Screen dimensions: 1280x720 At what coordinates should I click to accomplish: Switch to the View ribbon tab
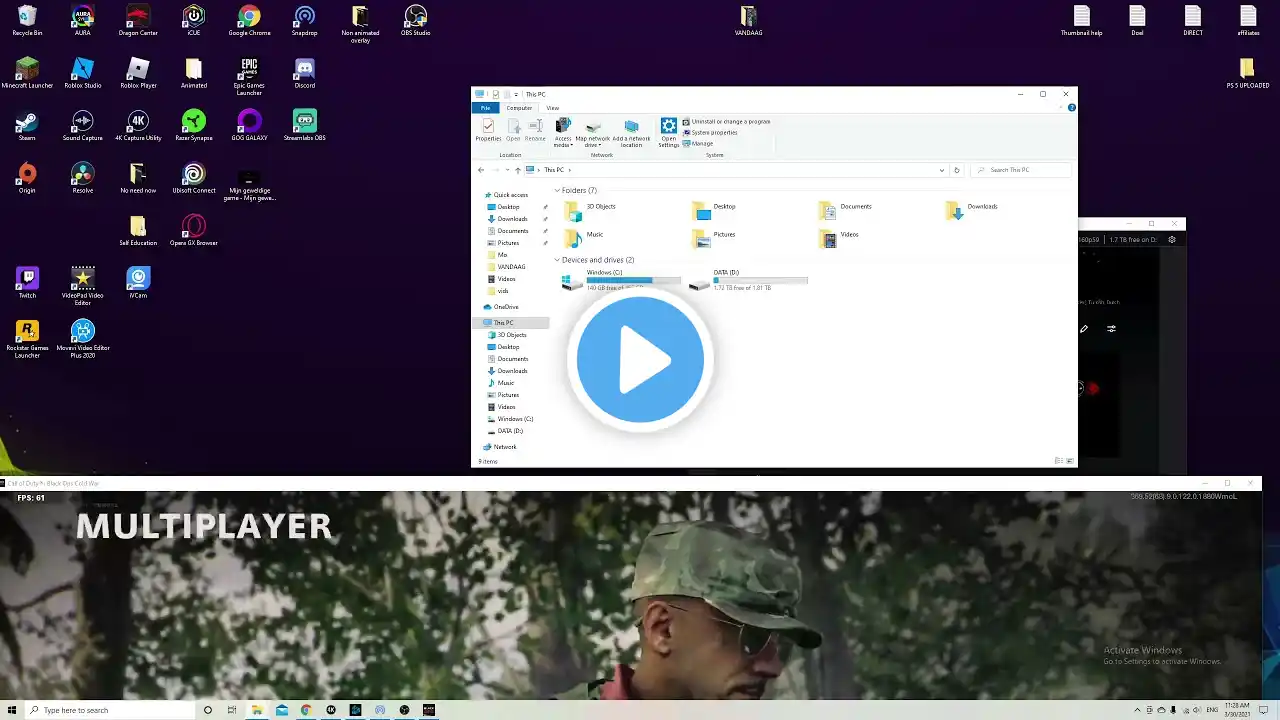[552, 108]
